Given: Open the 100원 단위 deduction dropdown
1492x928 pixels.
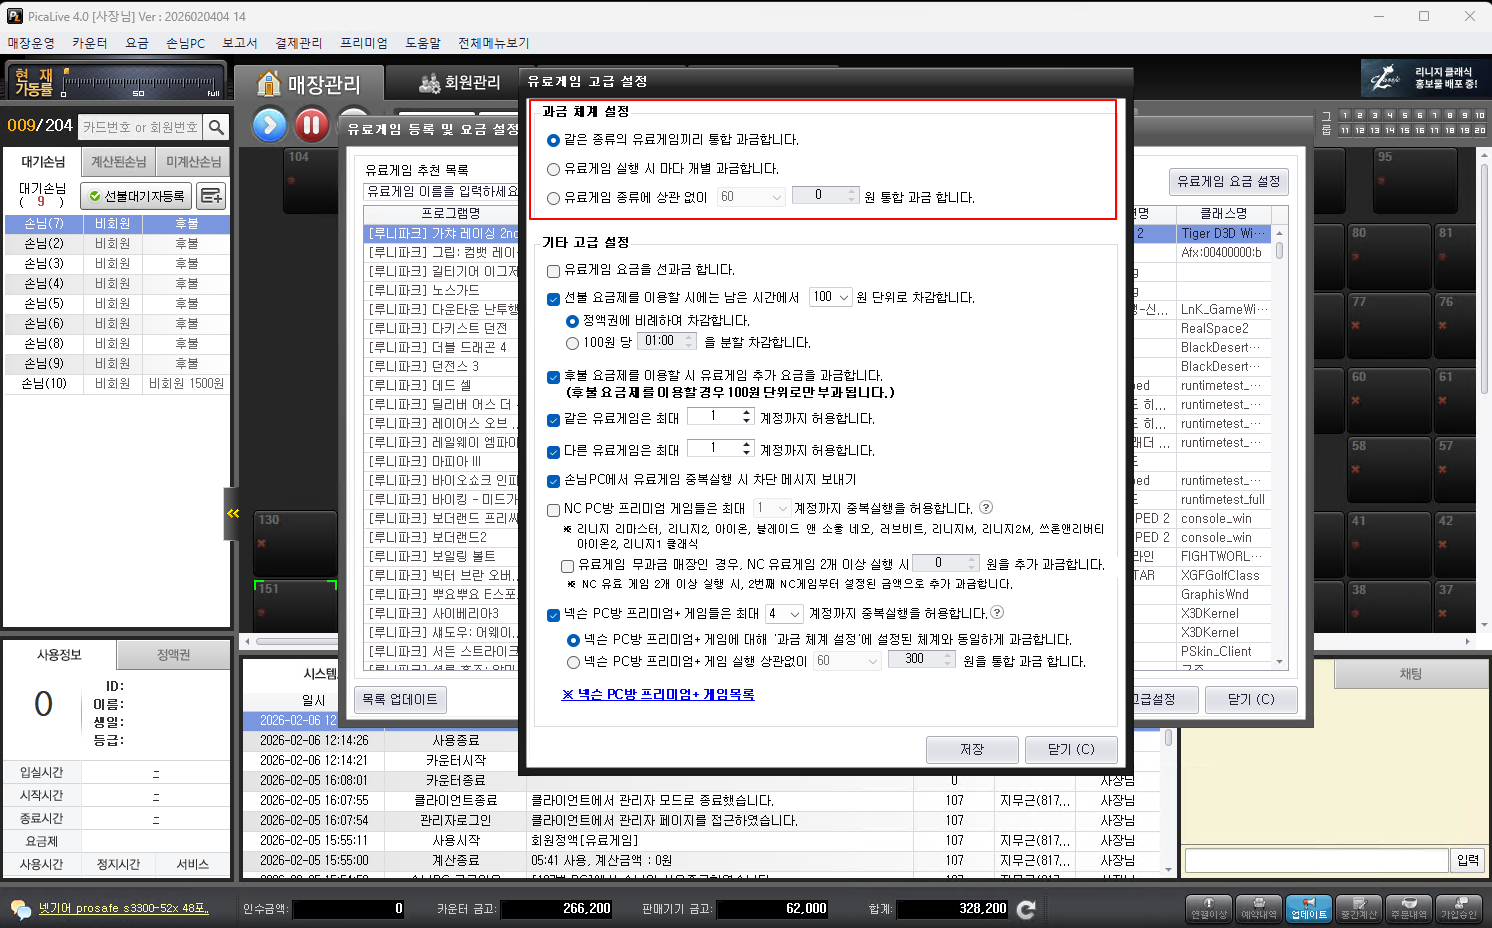Looking at the screenshot, I should [x=830, y=297].
